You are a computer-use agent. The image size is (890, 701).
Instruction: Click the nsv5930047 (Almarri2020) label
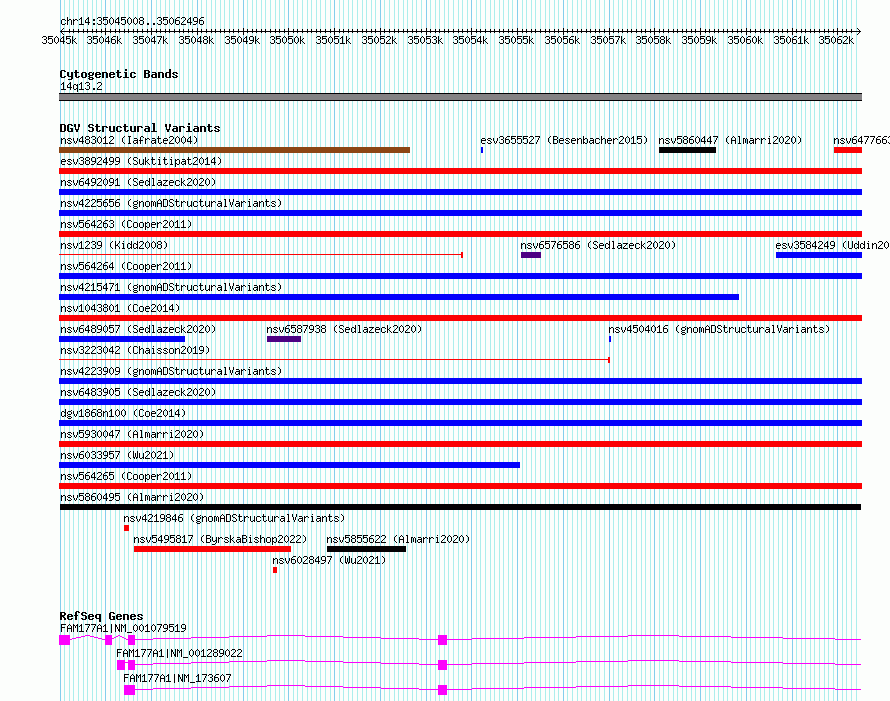pyautogui.click(x=132, y=434)
